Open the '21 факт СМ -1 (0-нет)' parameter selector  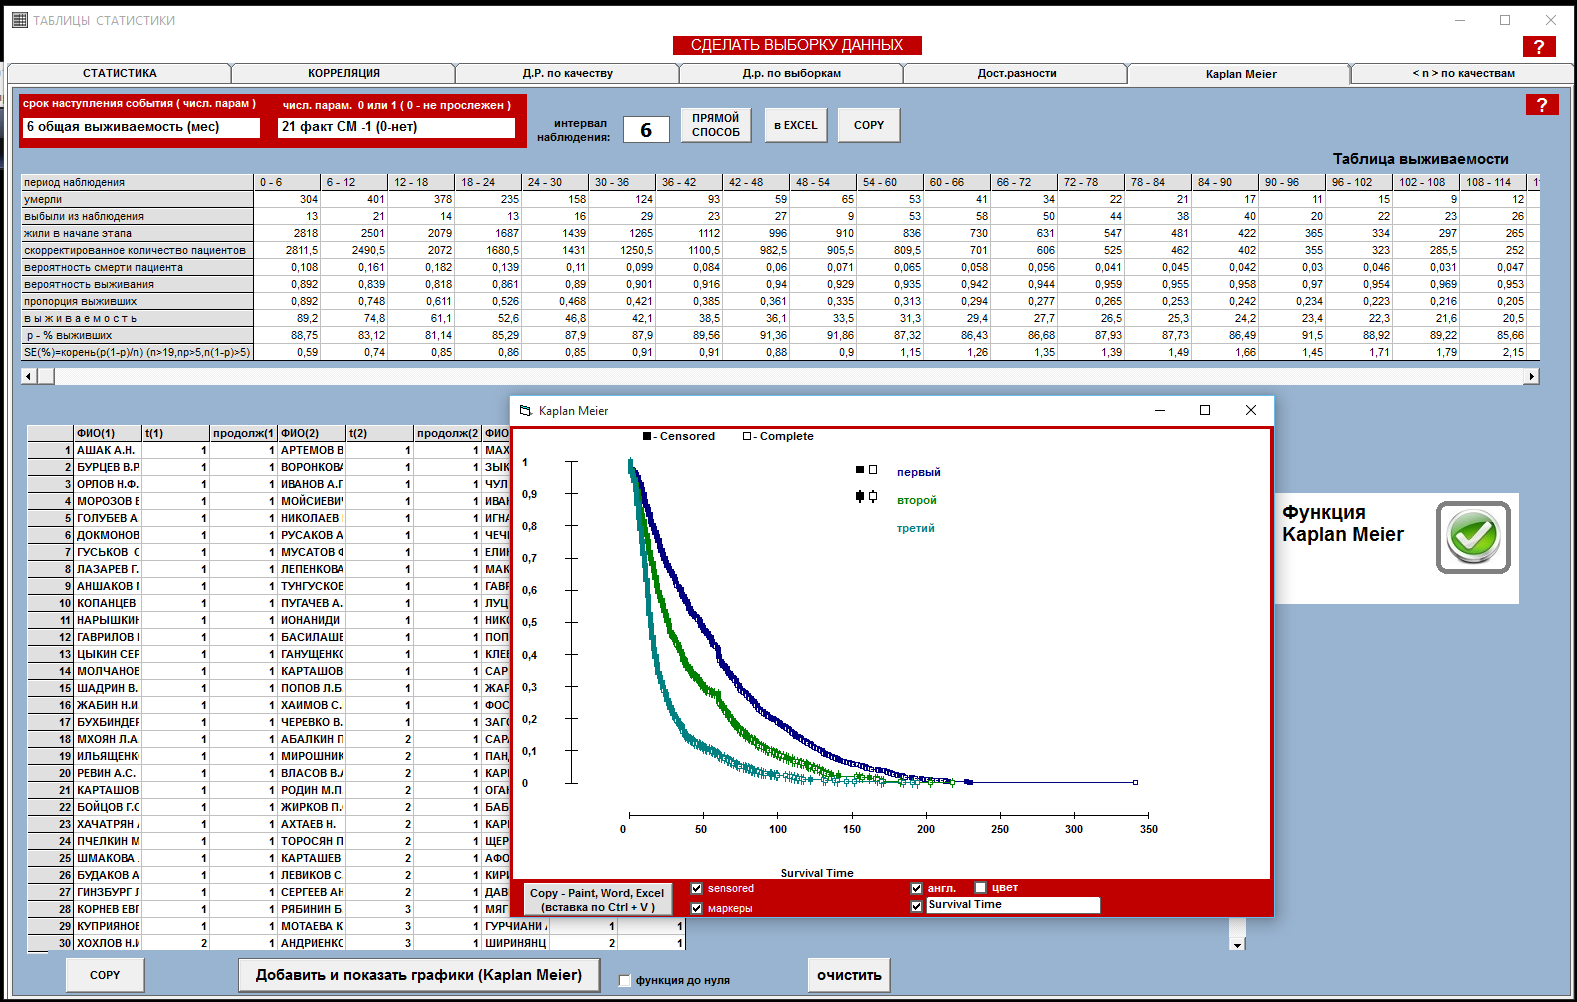pyautogui.click(x=396, y=127)
